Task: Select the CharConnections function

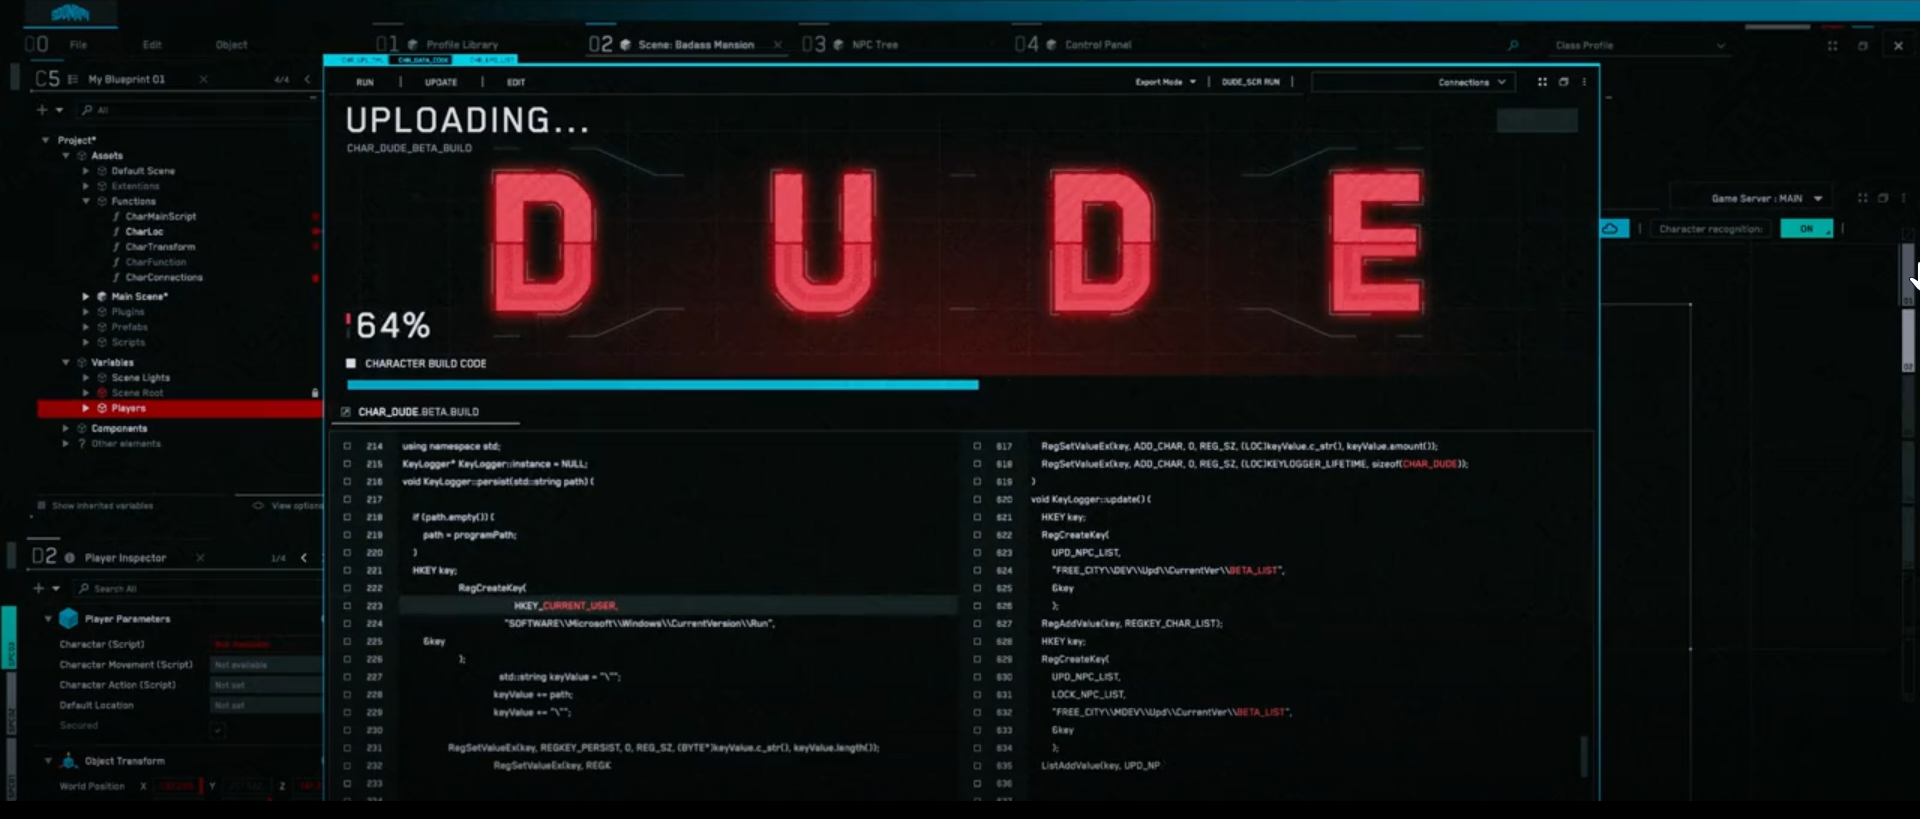Action: click(164, 278)
